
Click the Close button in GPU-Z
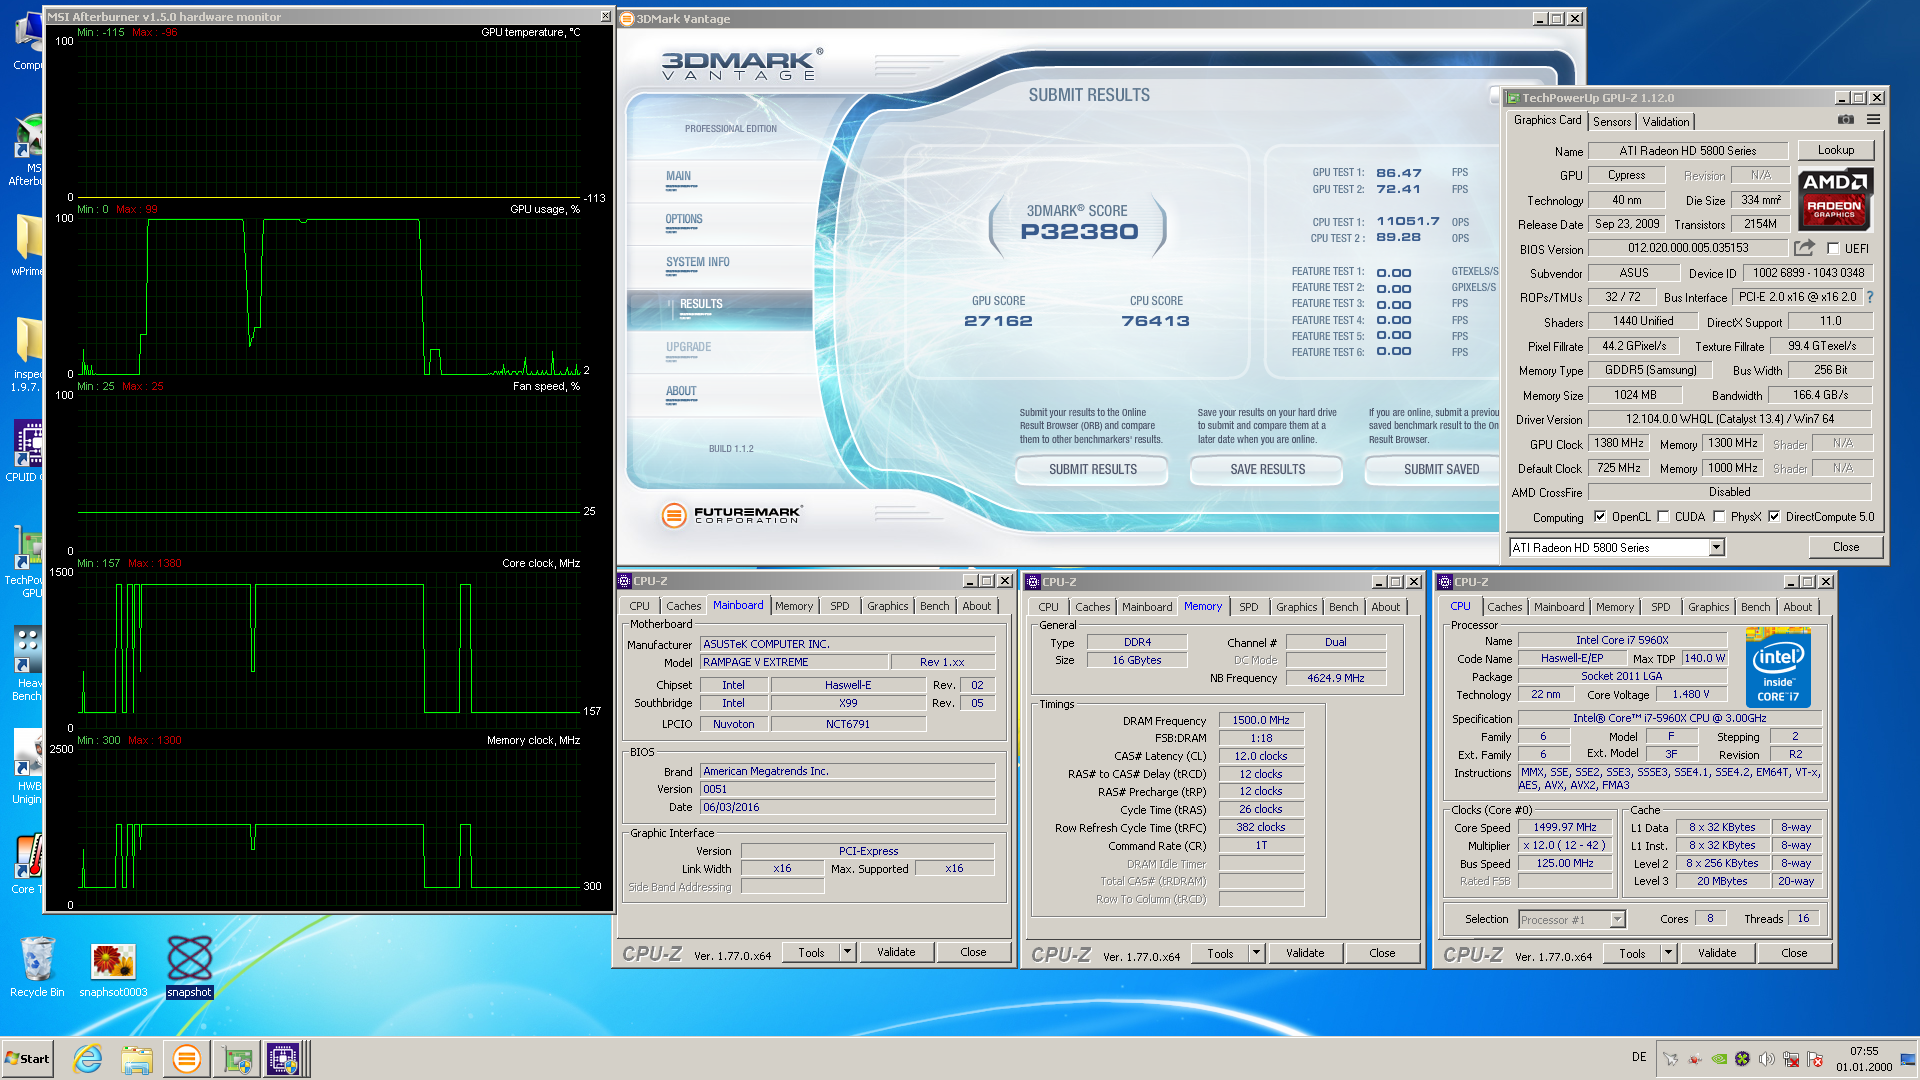tap(1846, 547)
